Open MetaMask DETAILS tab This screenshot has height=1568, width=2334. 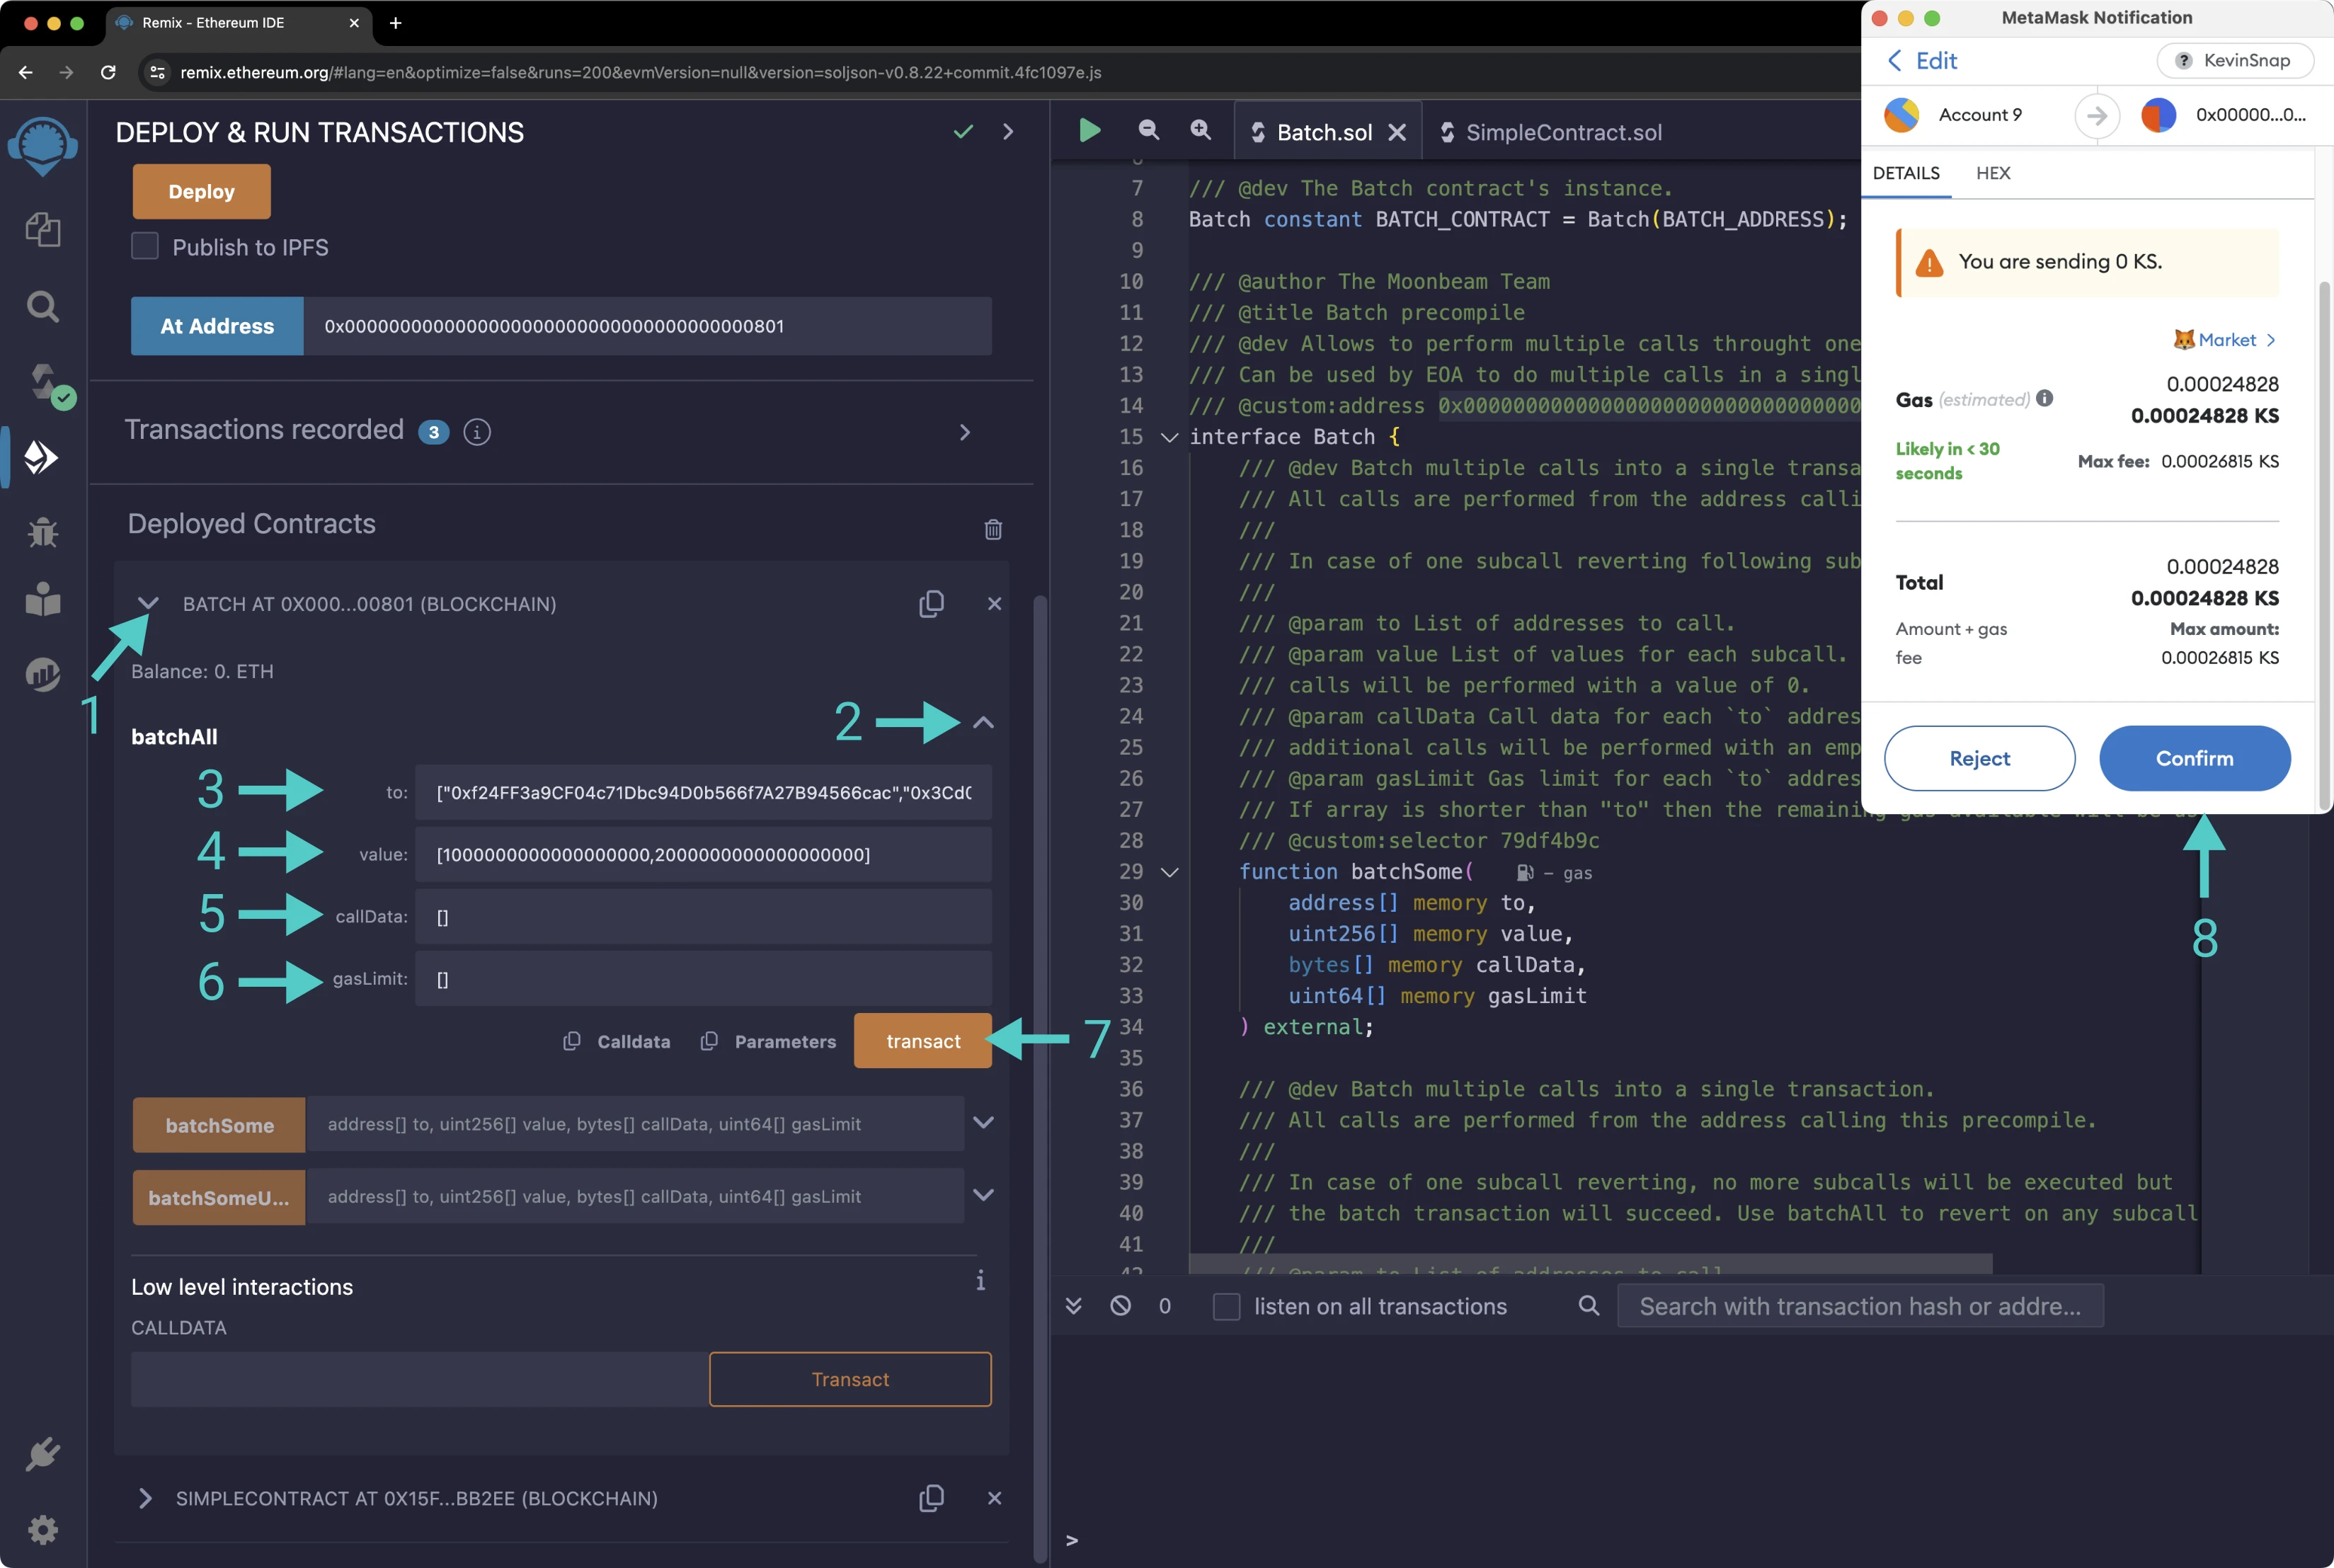point(1906,173)
